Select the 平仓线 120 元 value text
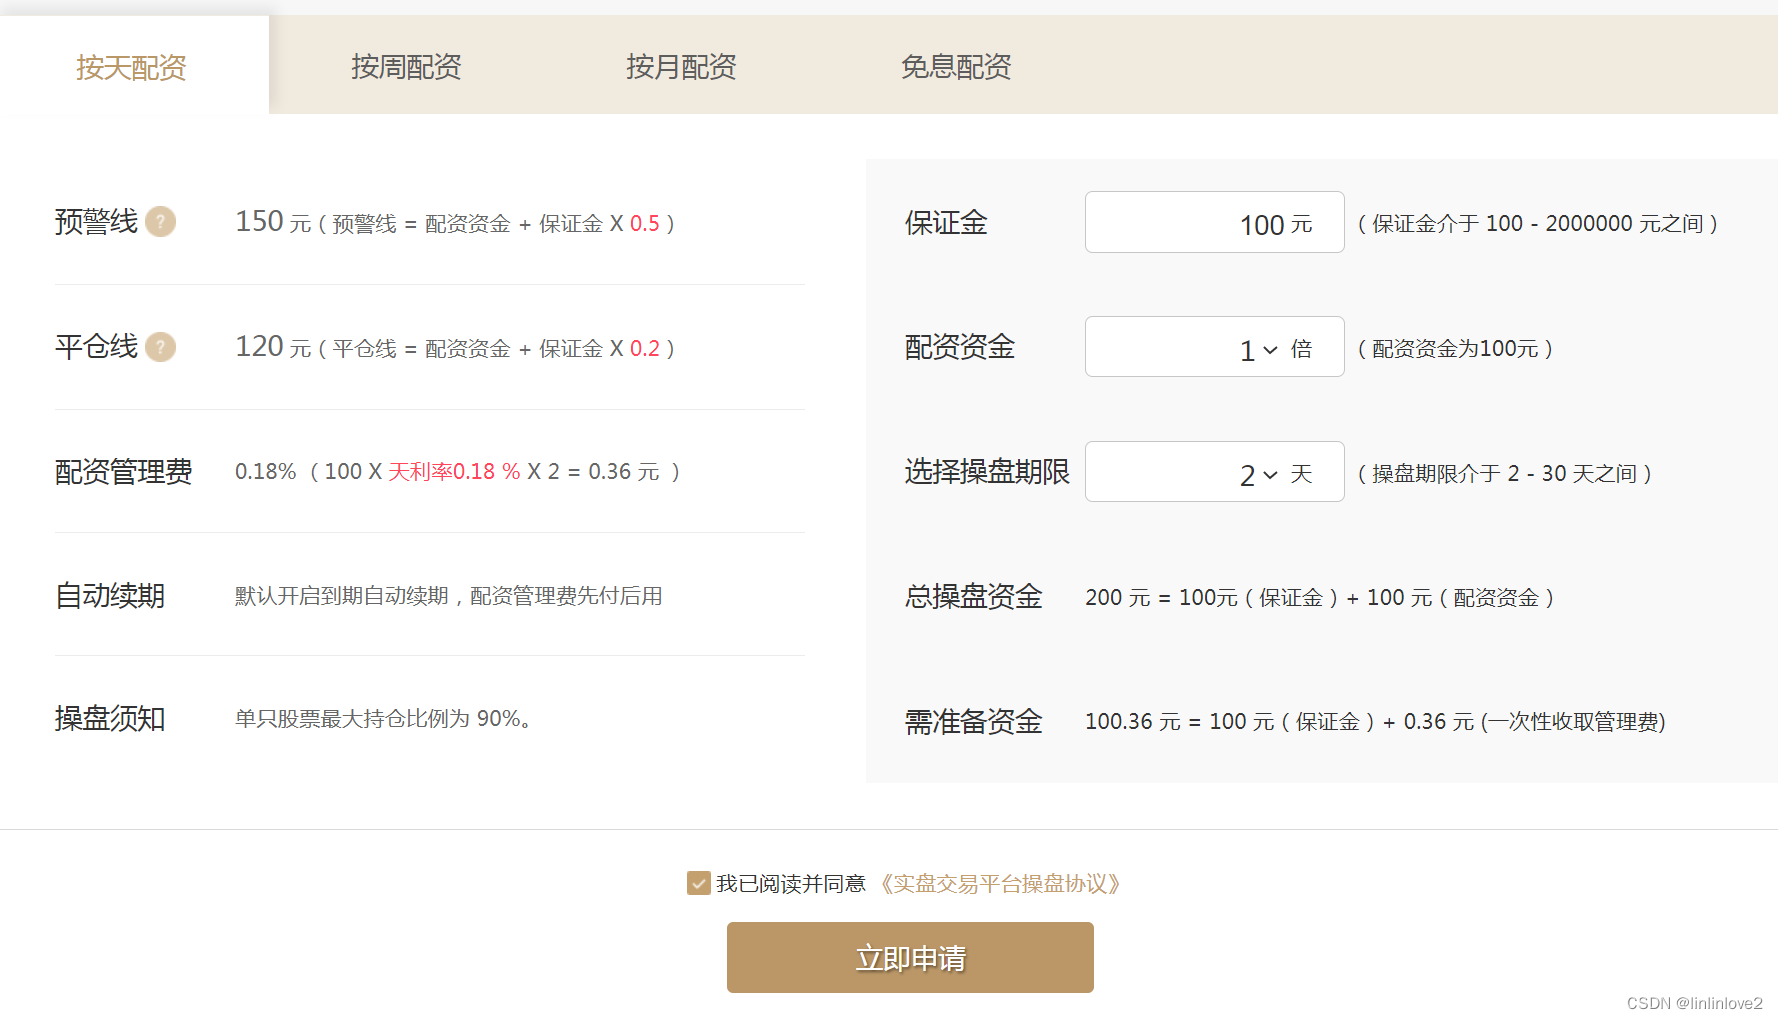The height and width of the screenshot is (1019, 1778). pos(455,347)
